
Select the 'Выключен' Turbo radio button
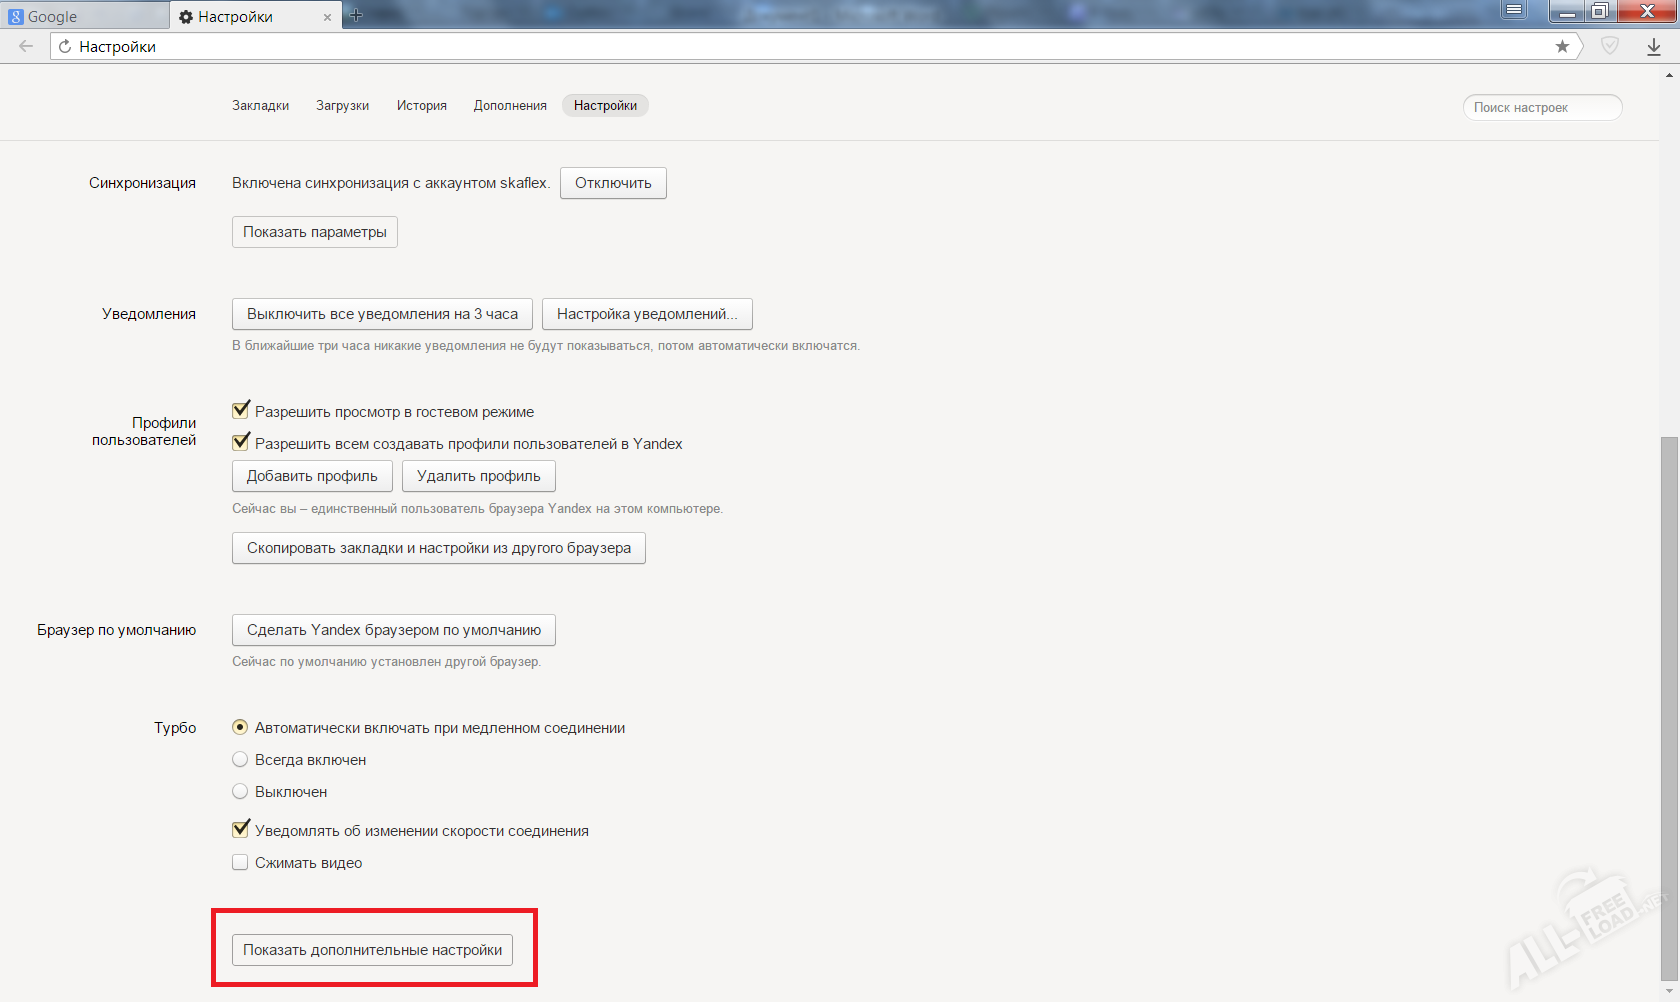point(240,792)
